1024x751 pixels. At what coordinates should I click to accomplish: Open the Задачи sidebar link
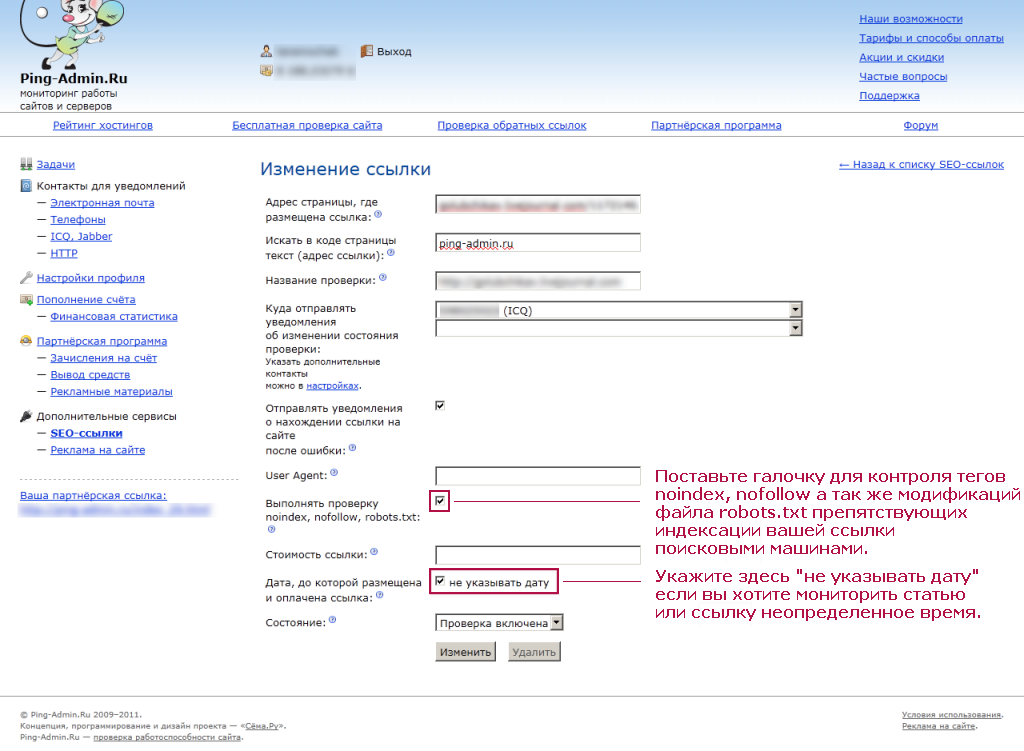[x=56, y=165]
